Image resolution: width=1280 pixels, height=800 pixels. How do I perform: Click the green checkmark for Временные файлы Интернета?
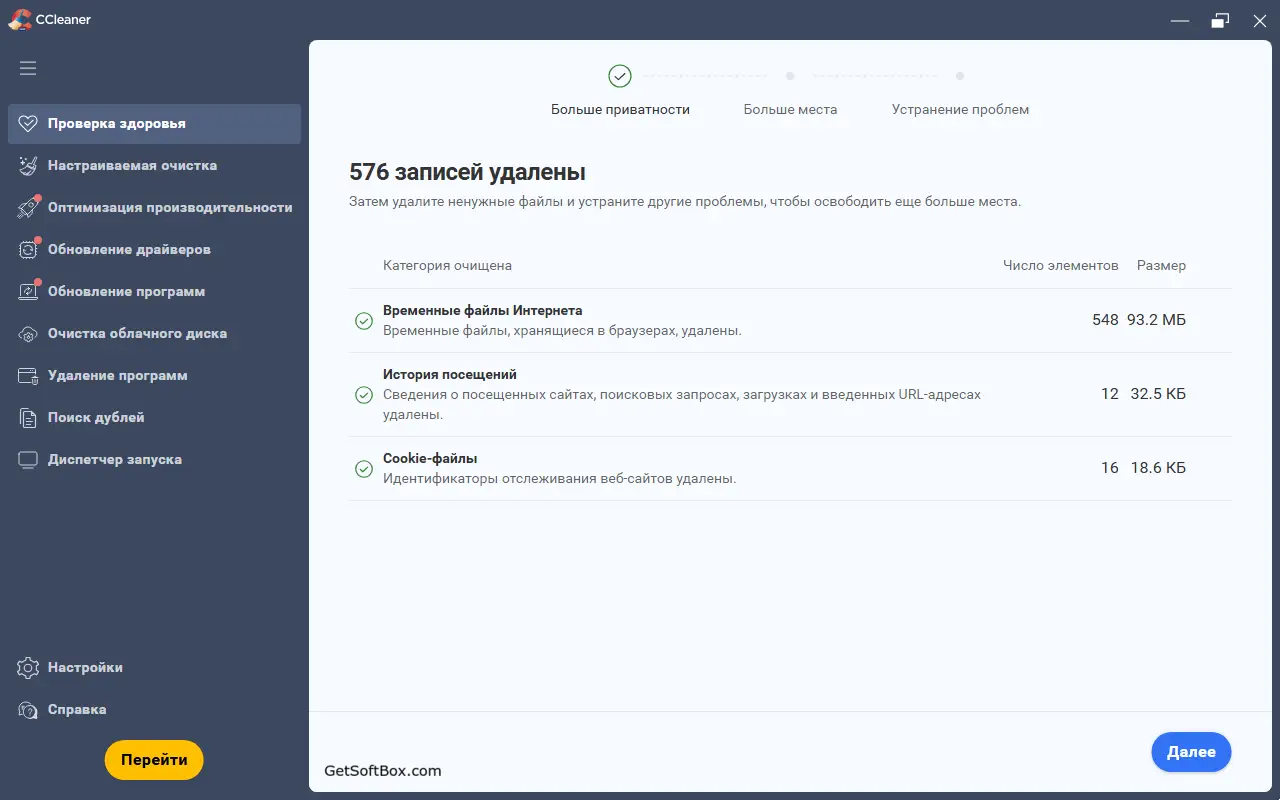tap(364, 321)
